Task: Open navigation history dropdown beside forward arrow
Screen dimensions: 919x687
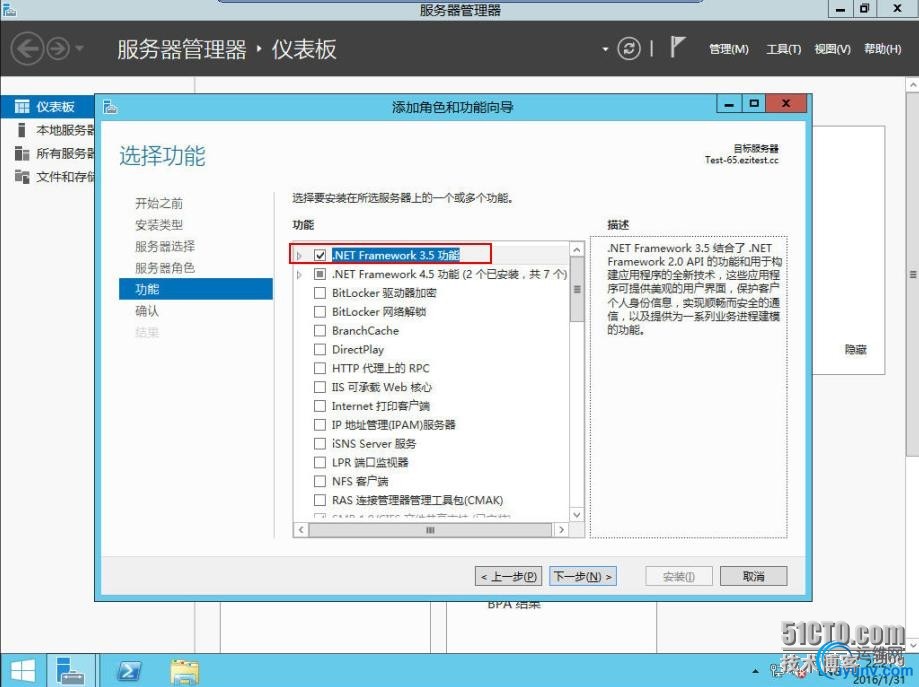Action: 79,49
